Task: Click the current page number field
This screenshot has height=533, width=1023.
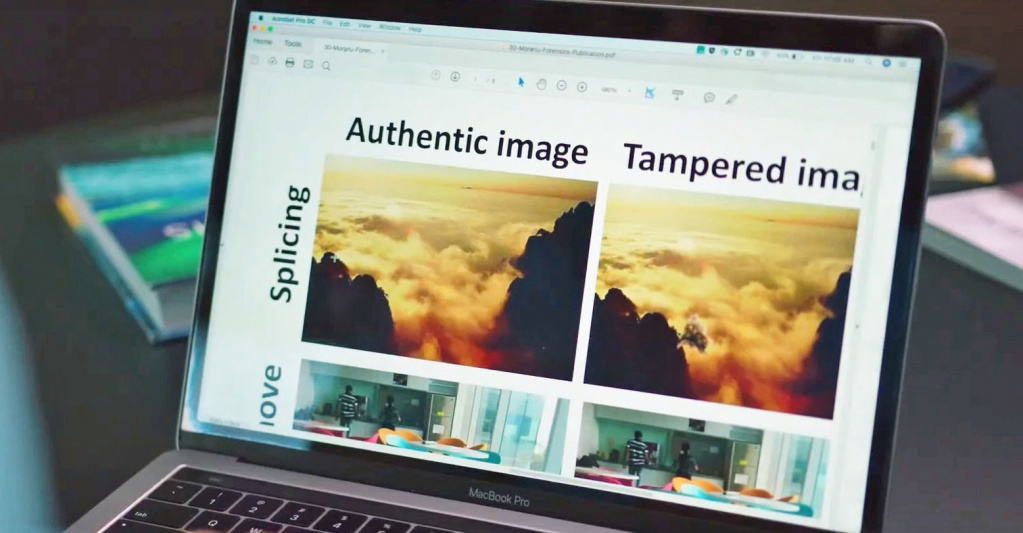Action: 476,79
